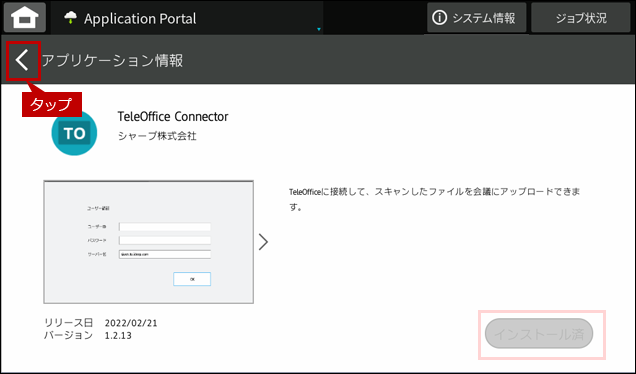Image resolution: width=636 pixels, height=374 pixels.
Task: Open ジョブ状況 status
Action: click(581, 18)
